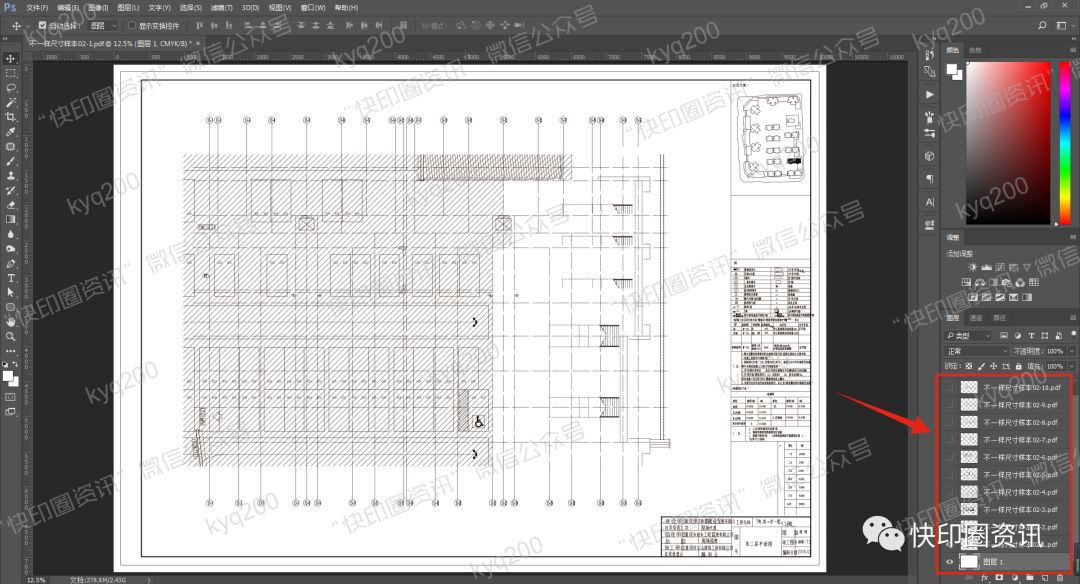The width and height of the screenshot is (1080, 584).
Task: Select the Clone Stamp tool
Action: point(10,176)
